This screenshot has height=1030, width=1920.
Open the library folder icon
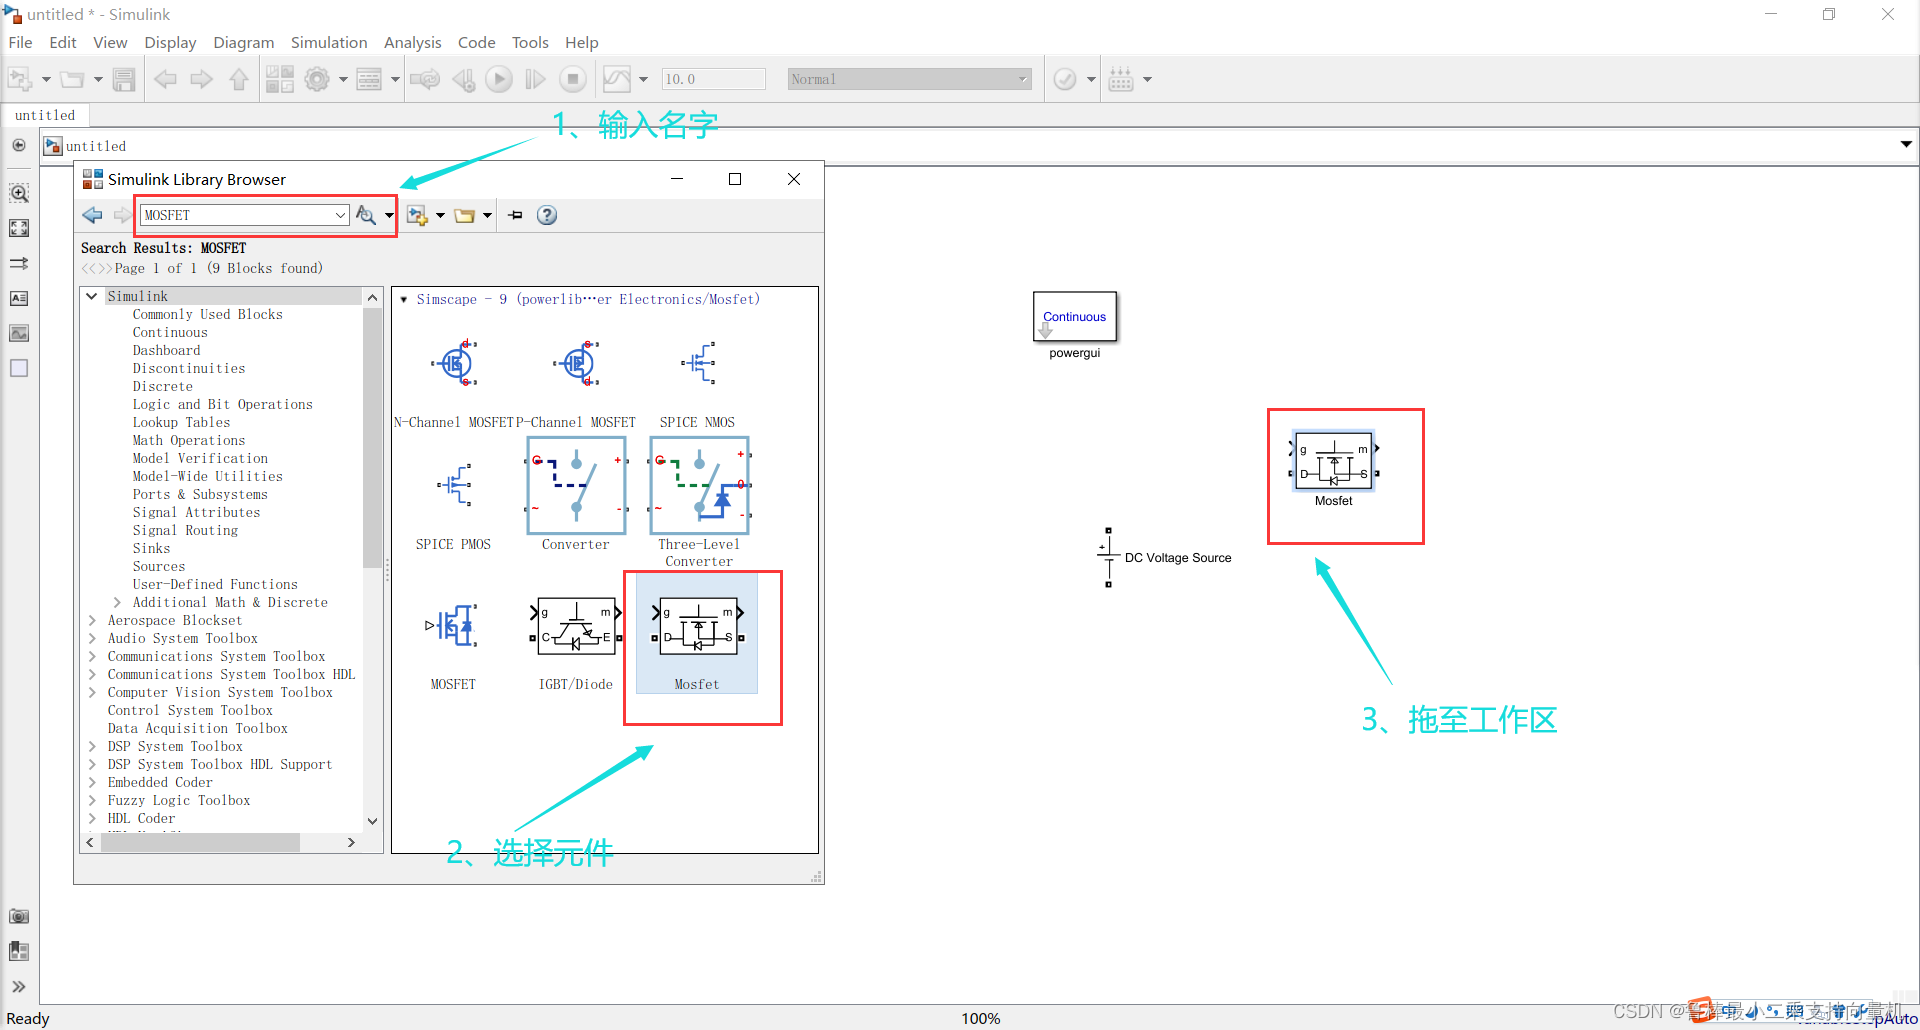[464, 215]
